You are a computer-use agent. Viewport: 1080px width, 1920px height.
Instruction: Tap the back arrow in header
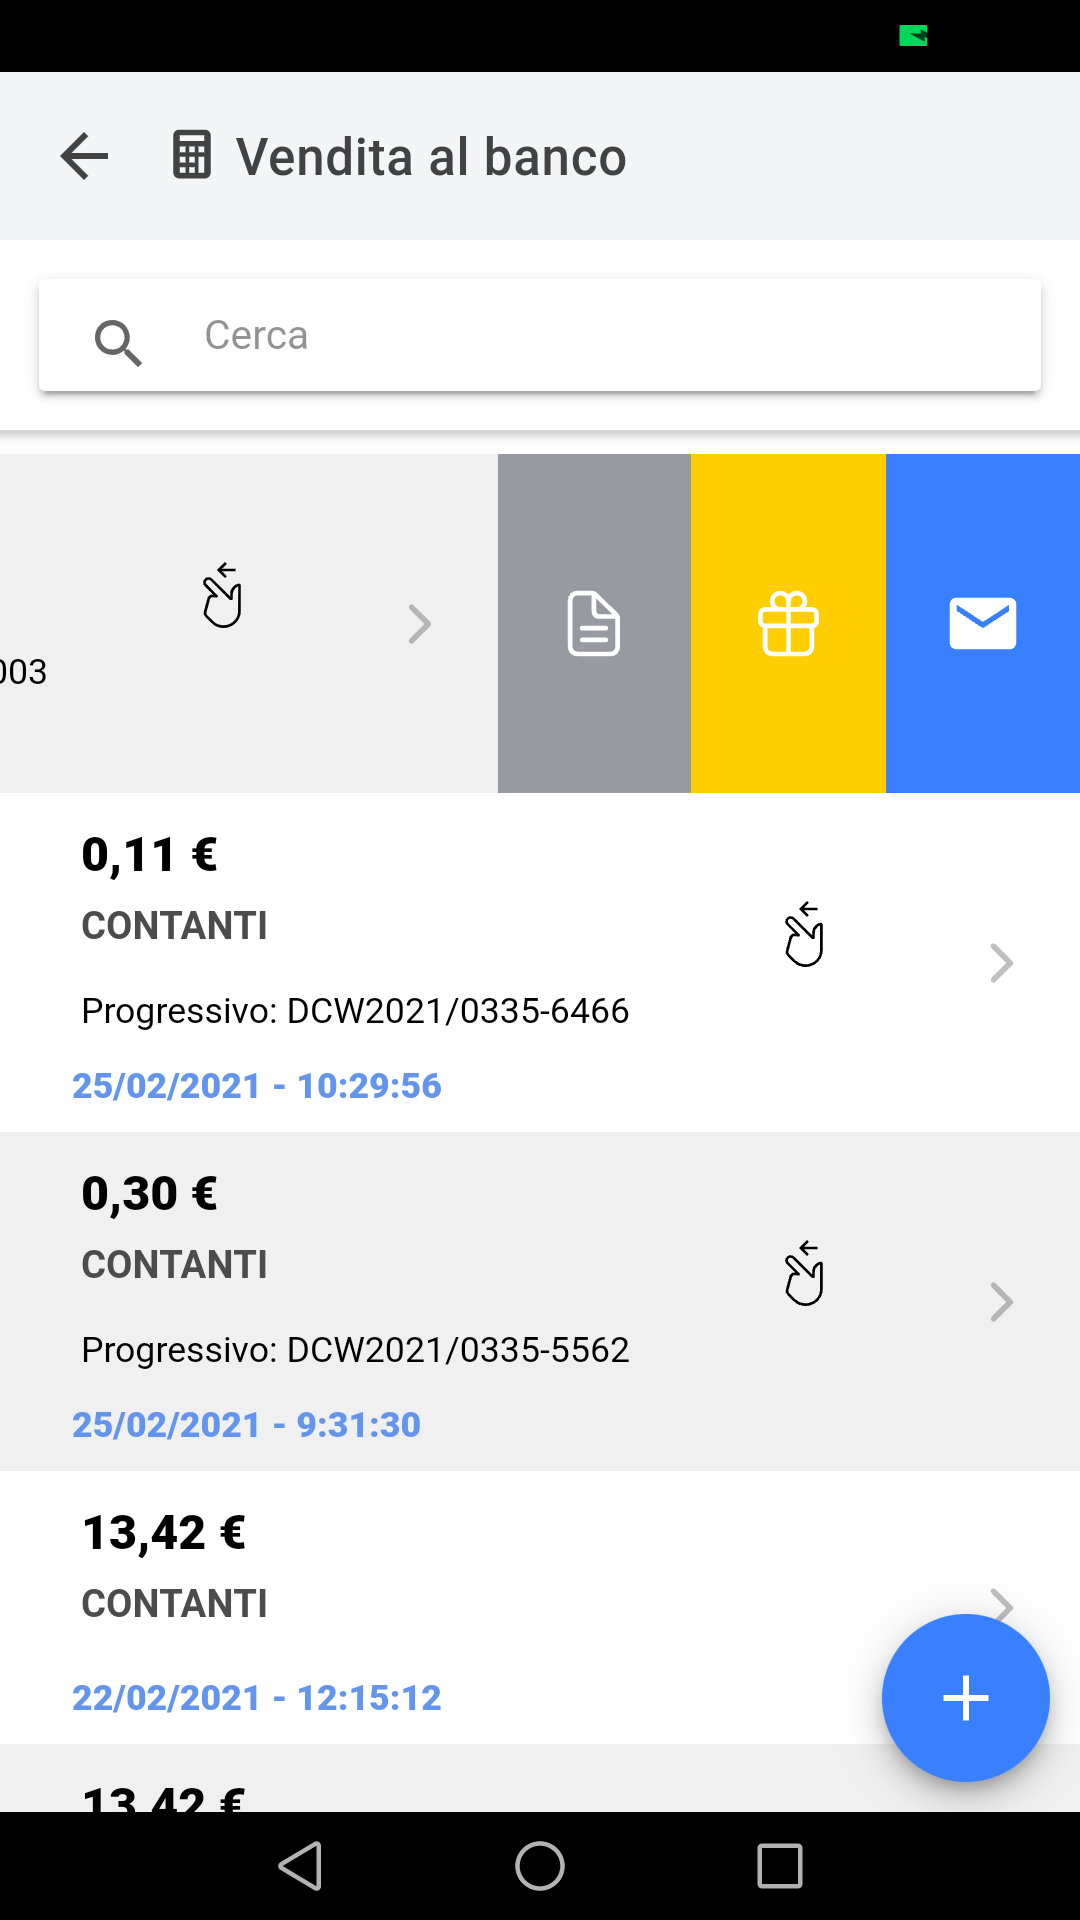pyautogui.click(x=84, y=156)
